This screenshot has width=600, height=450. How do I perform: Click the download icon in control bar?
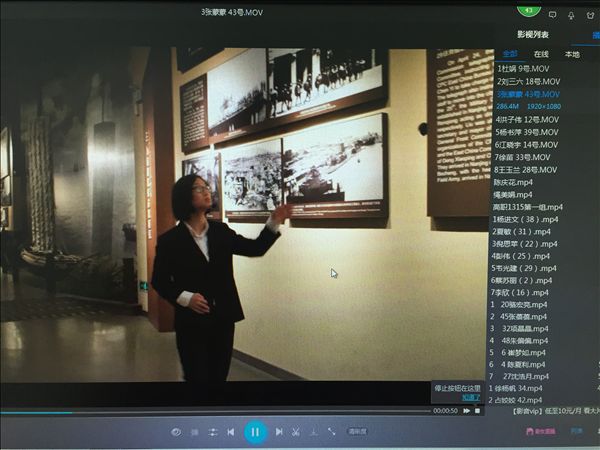tap(313, 432)
